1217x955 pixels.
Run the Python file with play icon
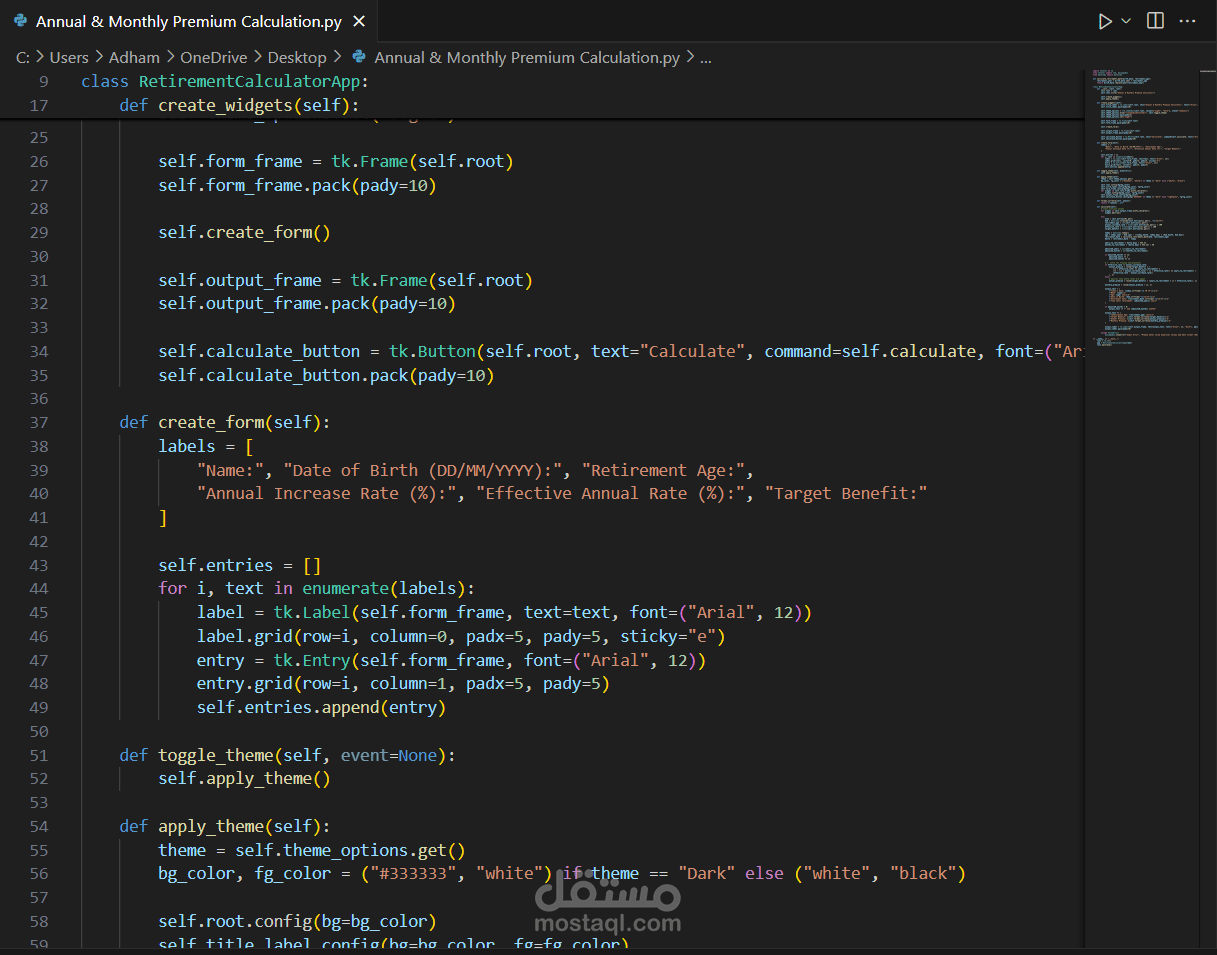(x=1104, y=21)
